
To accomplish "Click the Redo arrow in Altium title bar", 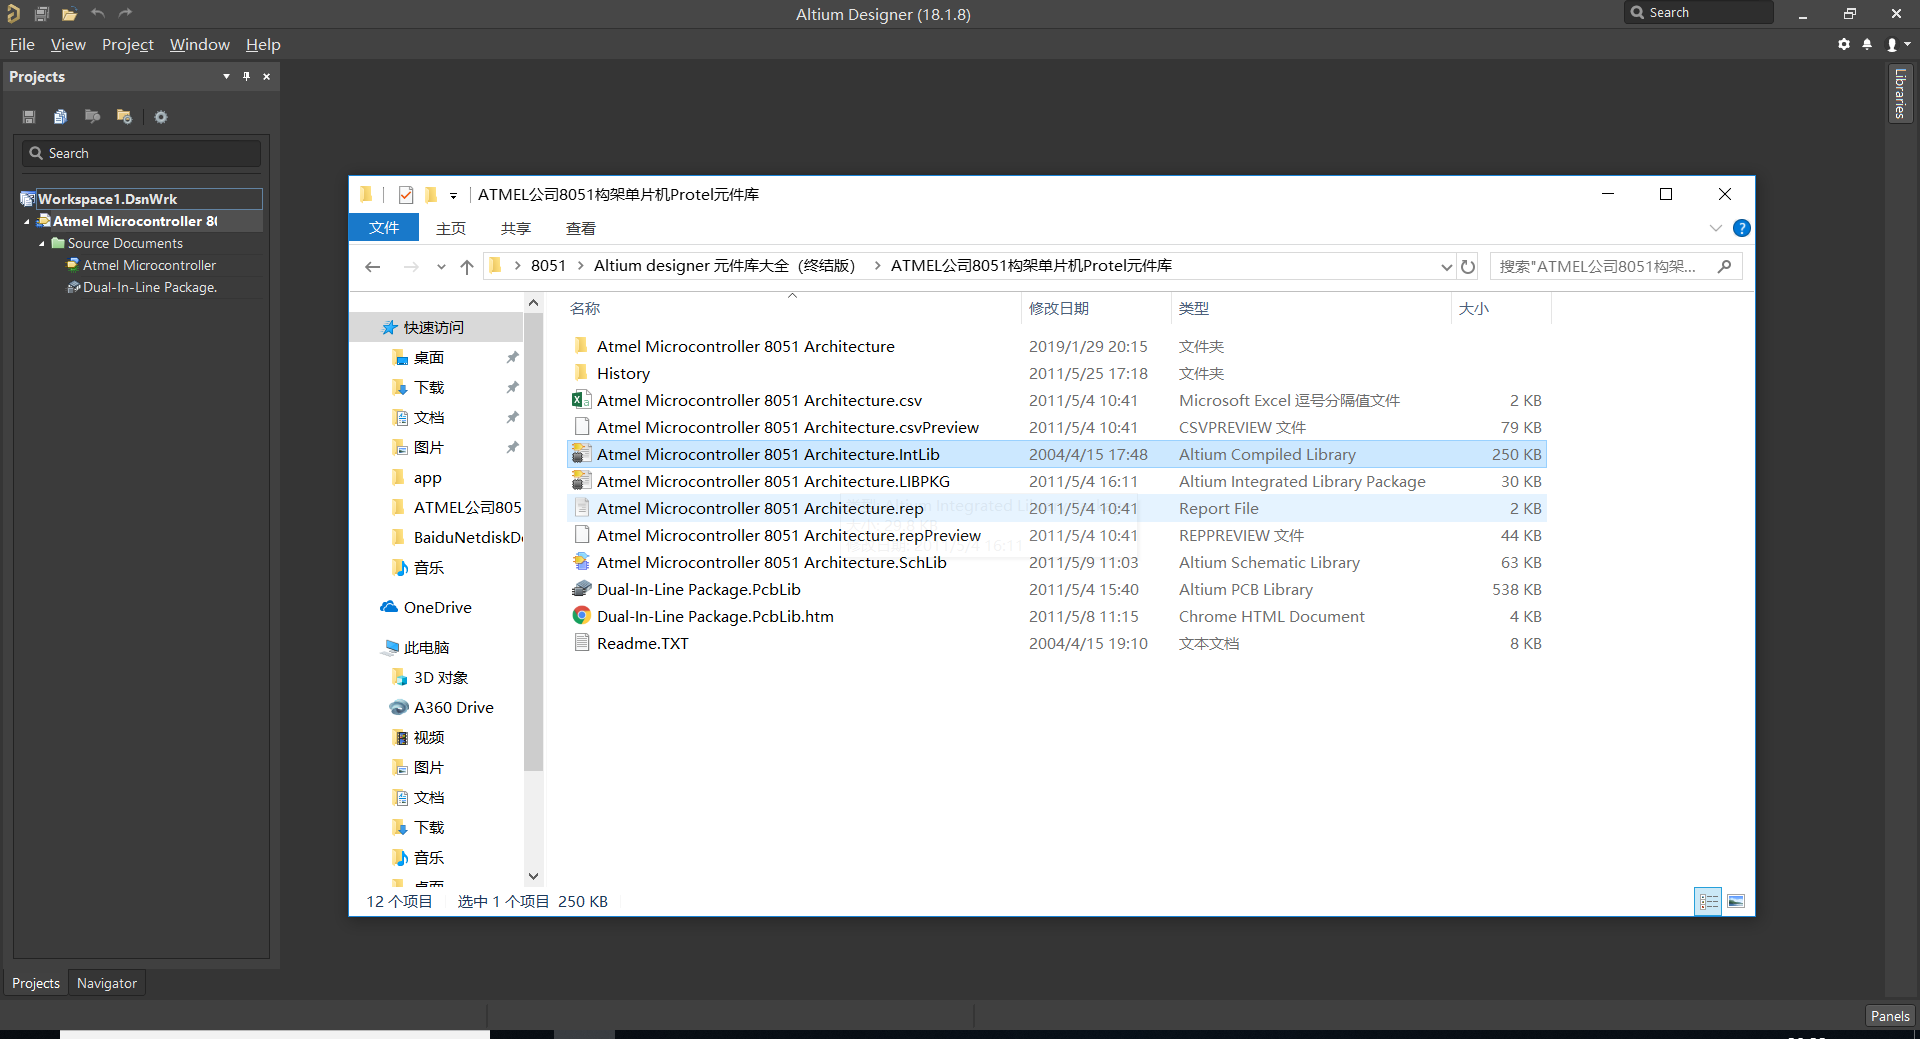I will tap(125, 13).
